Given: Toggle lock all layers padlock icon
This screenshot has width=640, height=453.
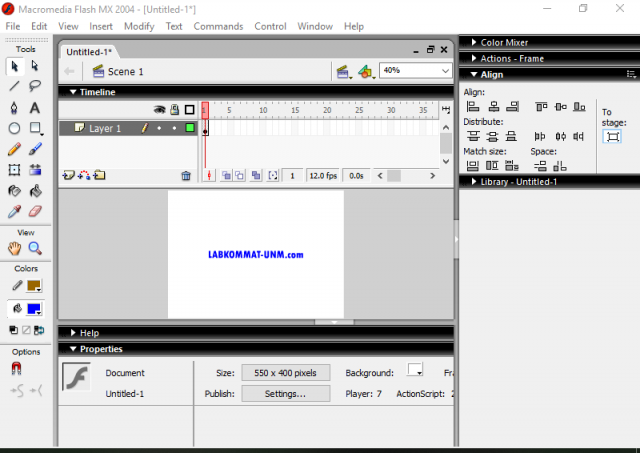Looking at the screenshot, I should pos(175,109).
